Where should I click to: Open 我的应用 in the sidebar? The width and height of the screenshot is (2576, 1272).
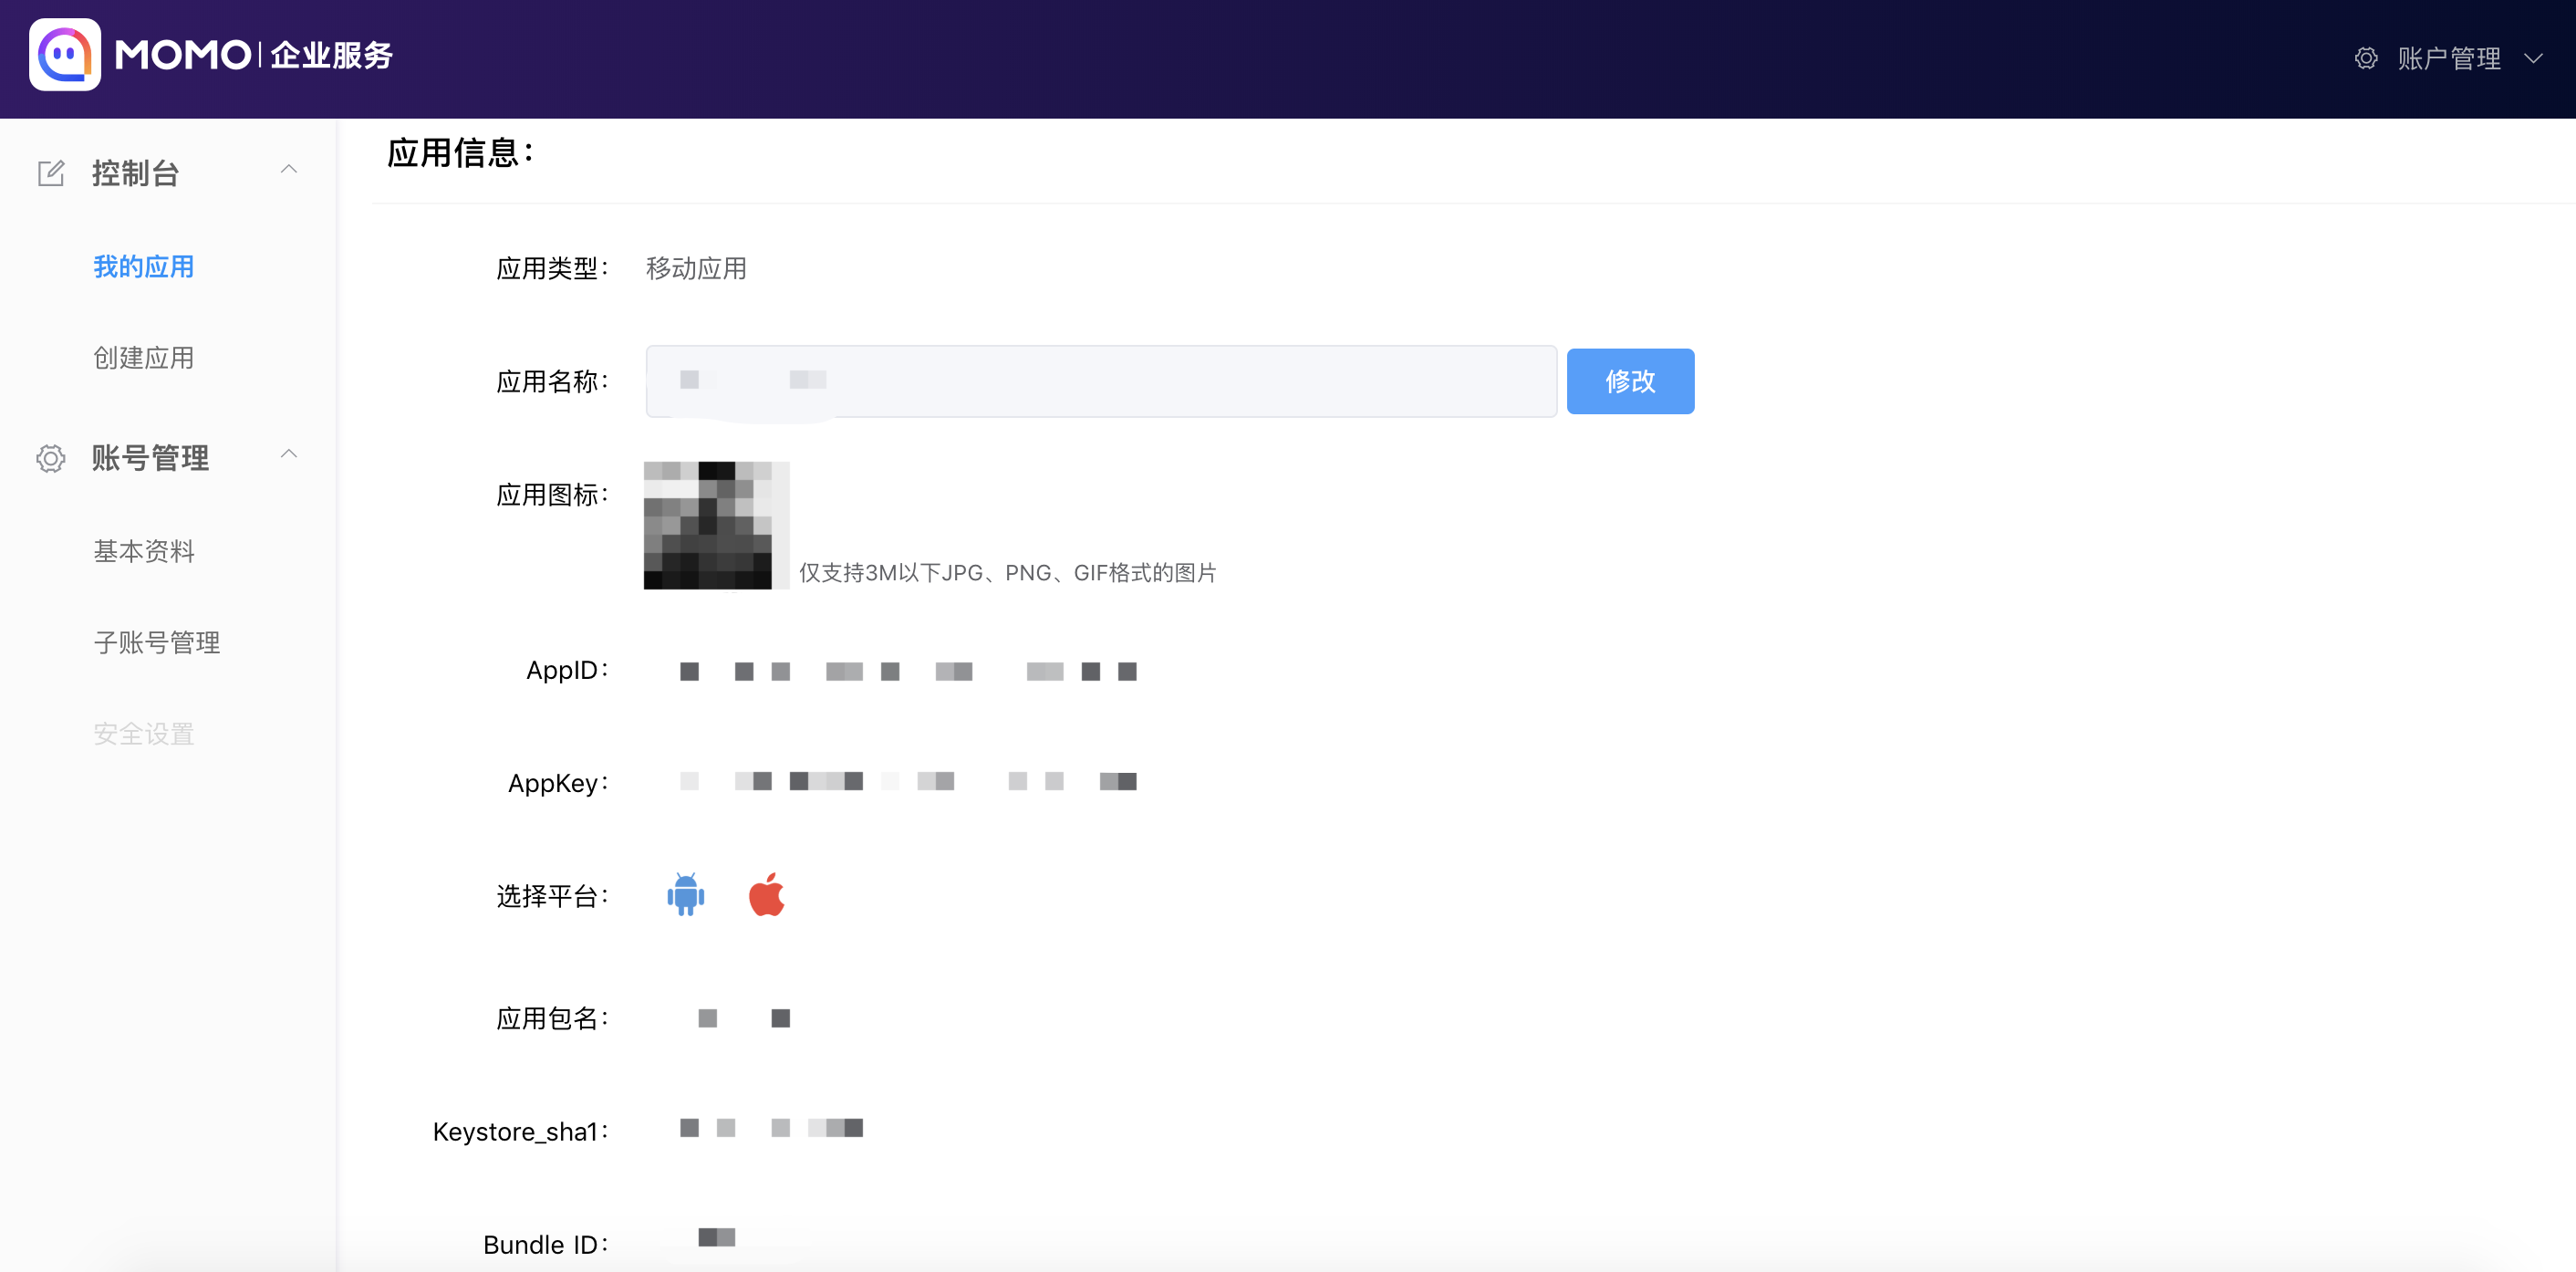point(144,267)
